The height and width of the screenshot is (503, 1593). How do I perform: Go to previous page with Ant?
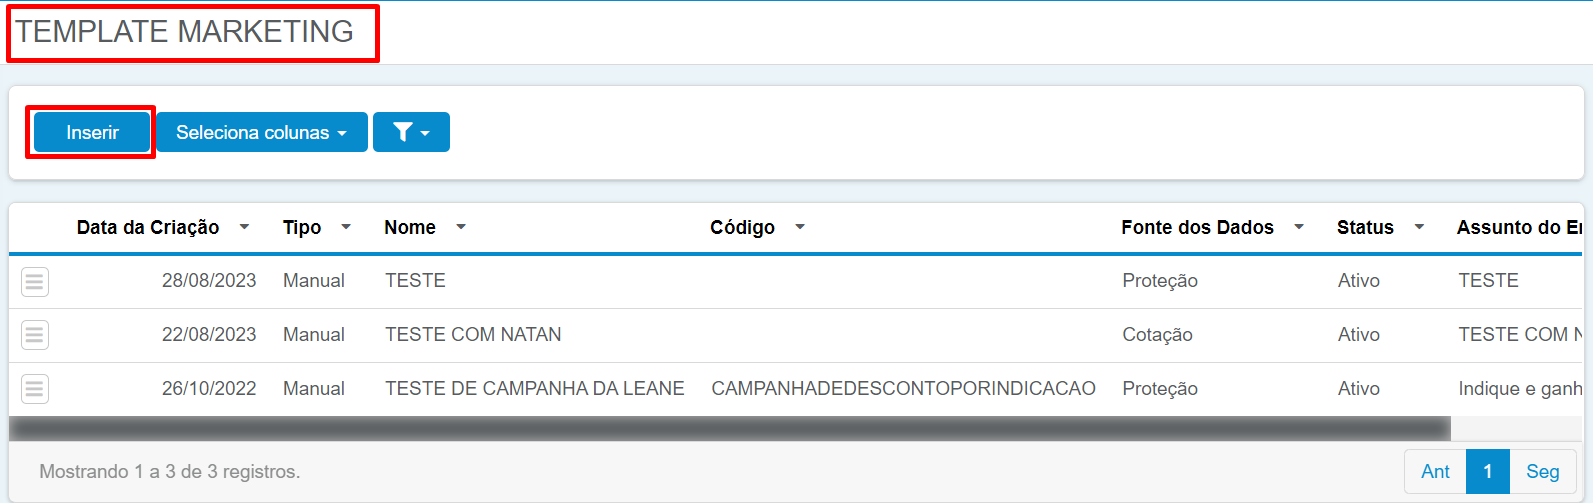pyautogui.click(x=1435, y=471)
